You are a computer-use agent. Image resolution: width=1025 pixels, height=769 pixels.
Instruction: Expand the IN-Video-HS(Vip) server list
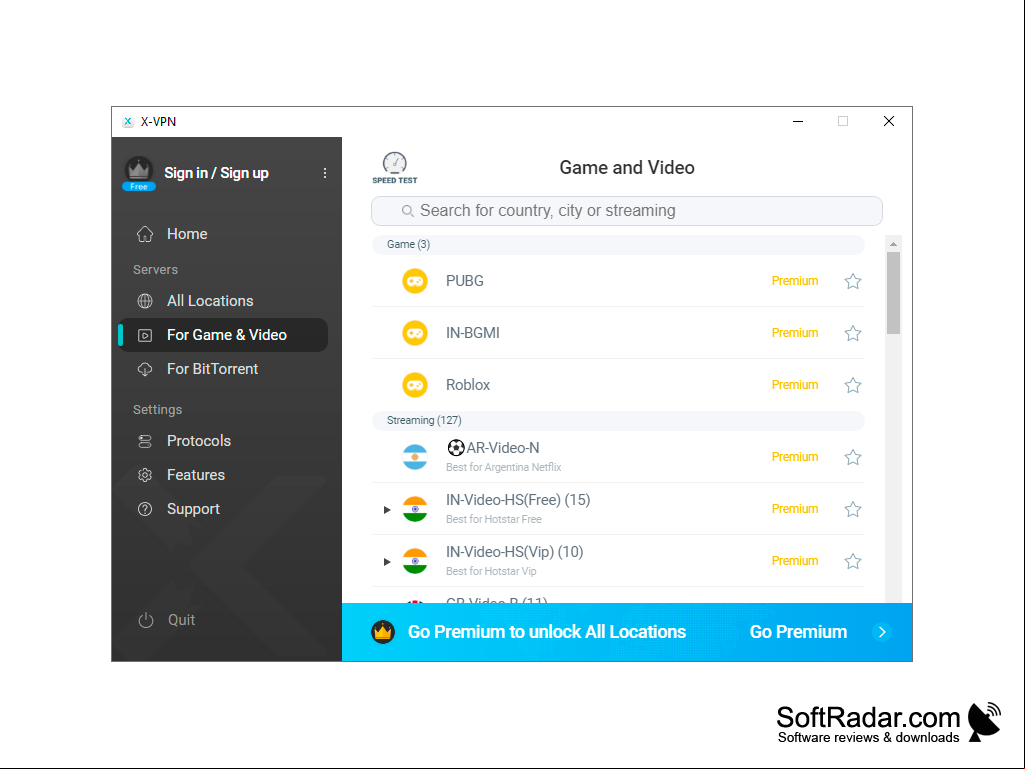click(x=387, y=562)
